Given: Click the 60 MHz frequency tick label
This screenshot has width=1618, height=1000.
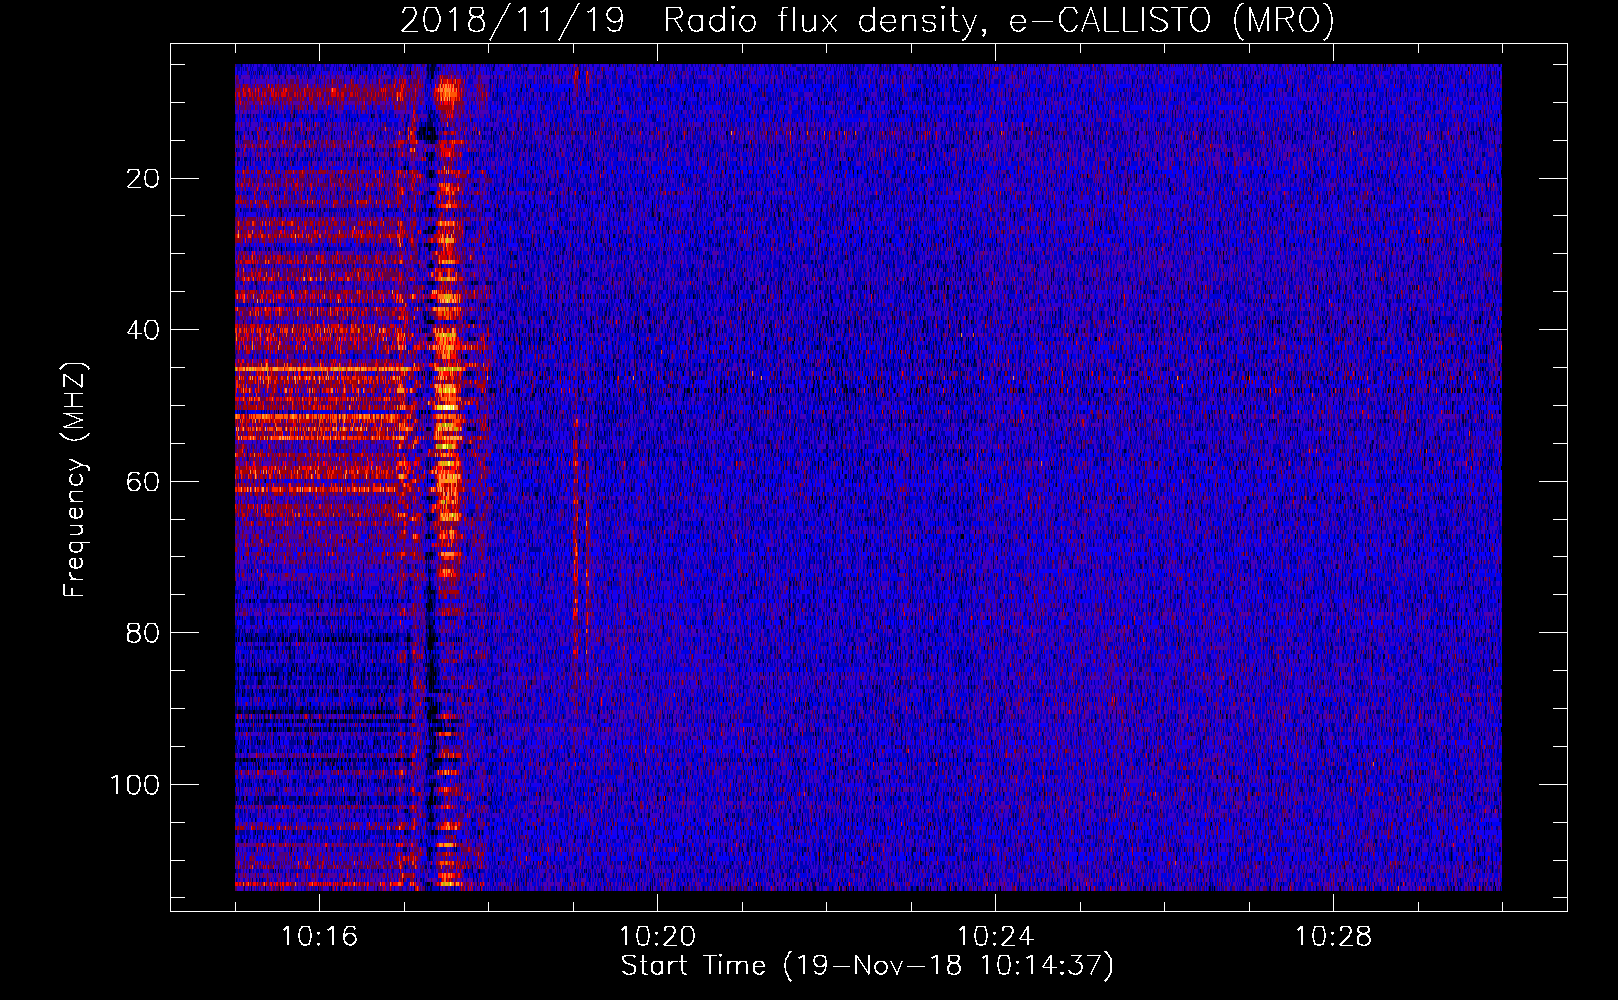Looking at the screenshot, I should [x=144, y=482].
